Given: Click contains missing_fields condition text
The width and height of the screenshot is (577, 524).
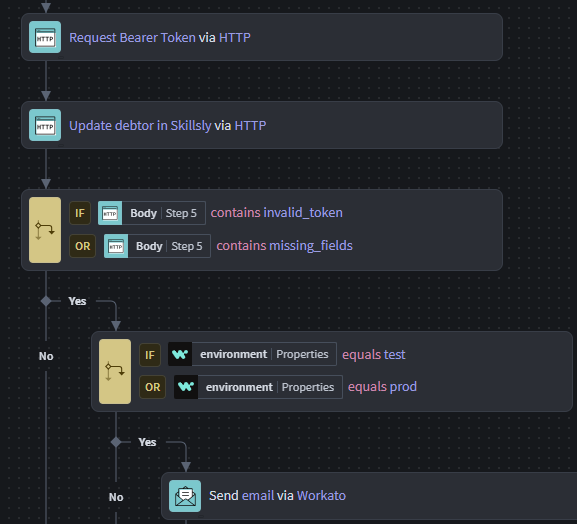Looking at the screenshot, I should tap(284, 245).
